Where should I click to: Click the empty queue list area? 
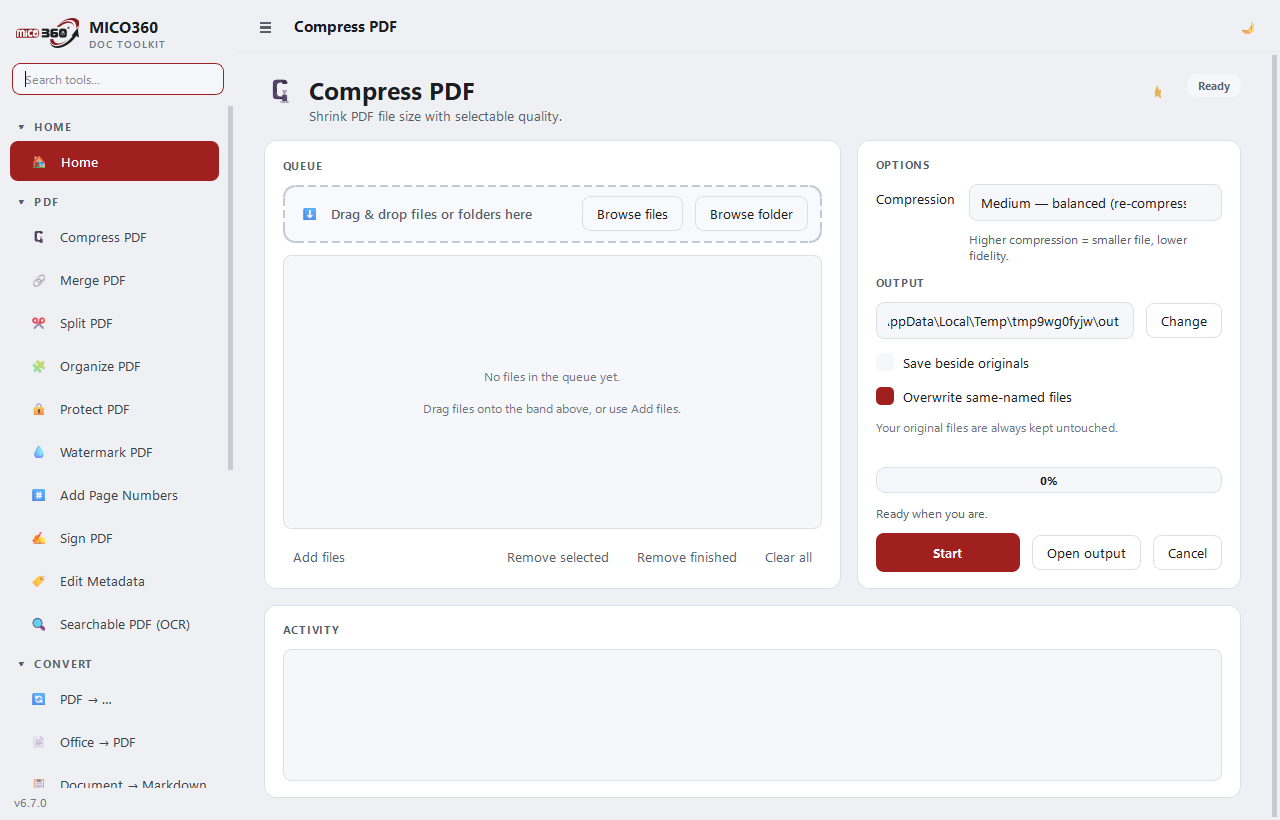click(552, 392)
